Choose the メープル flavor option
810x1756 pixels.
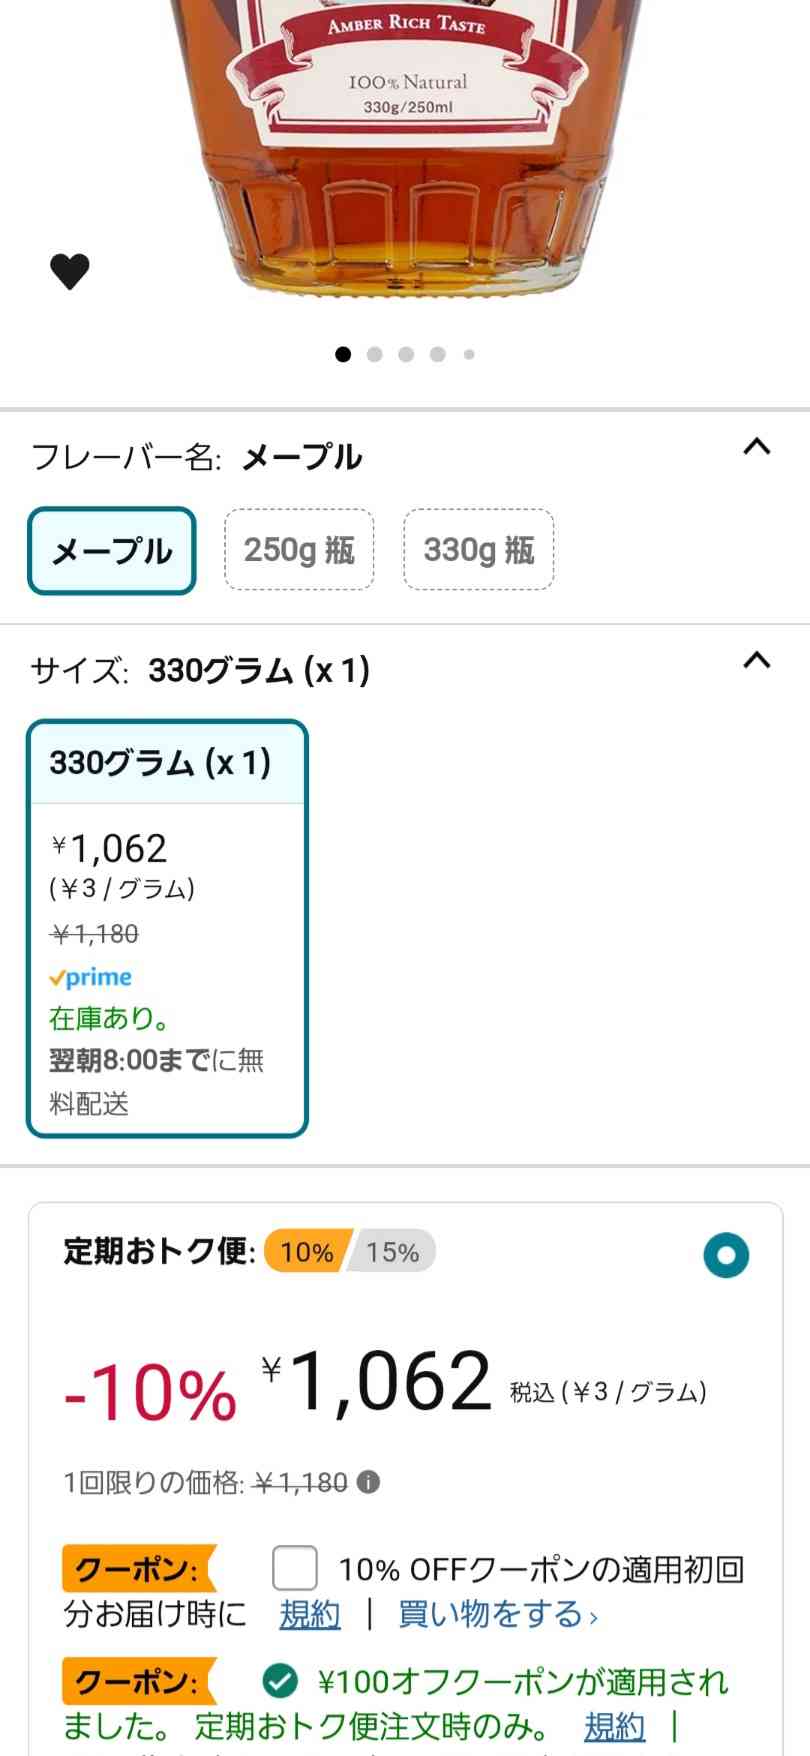(112, 551)
